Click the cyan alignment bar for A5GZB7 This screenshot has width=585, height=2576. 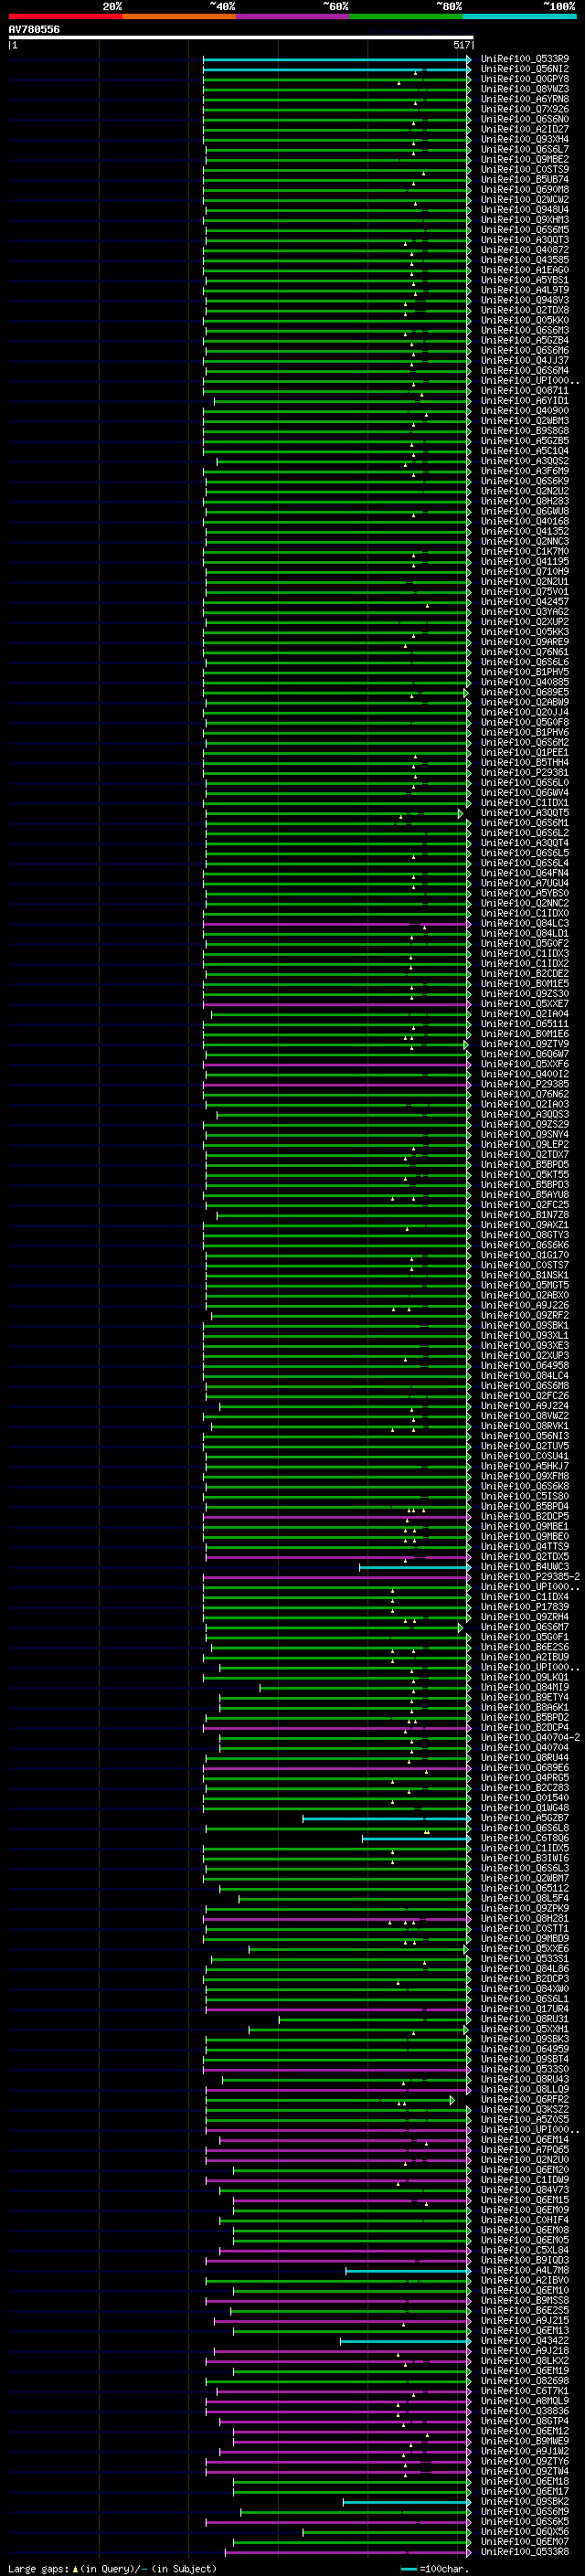tap(386, 1819)
